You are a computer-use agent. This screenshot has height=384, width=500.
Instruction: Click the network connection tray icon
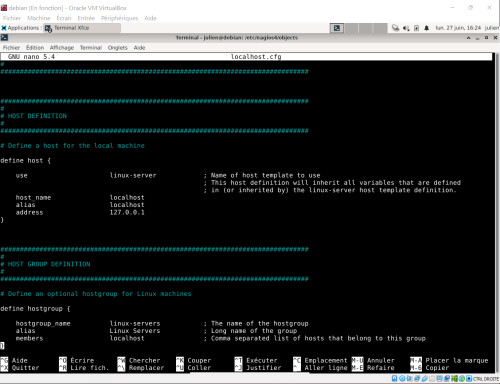[x=396, y=28]
